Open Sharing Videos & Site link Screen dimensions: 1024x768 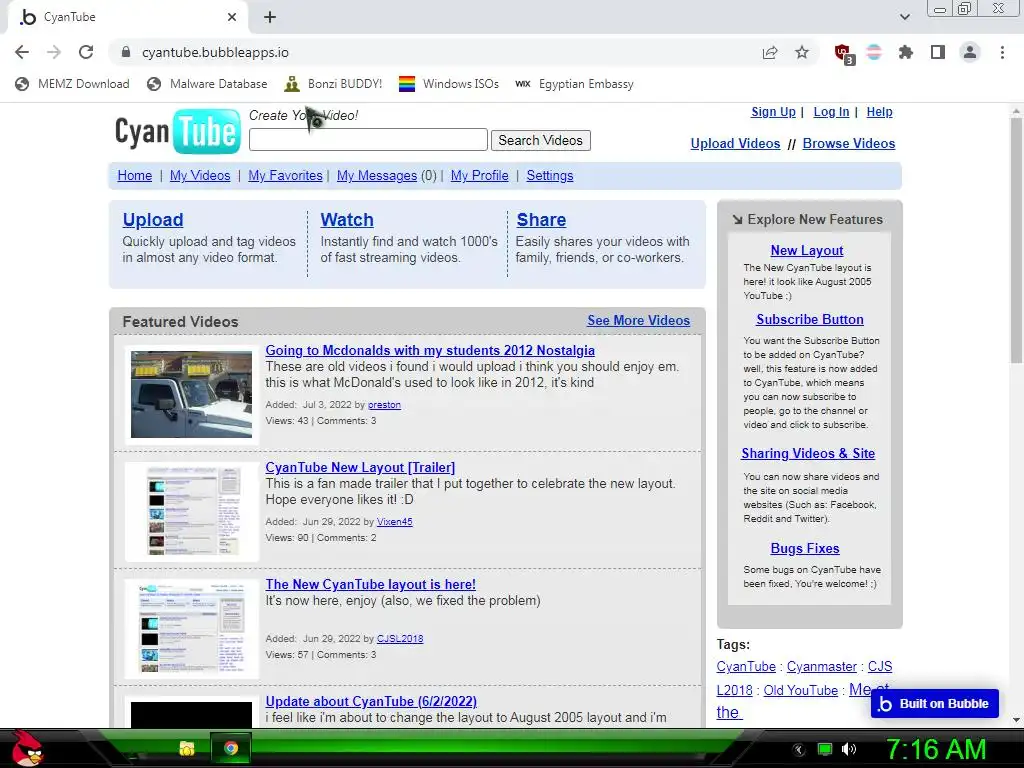pyautogui.click(x=808, y=454)
